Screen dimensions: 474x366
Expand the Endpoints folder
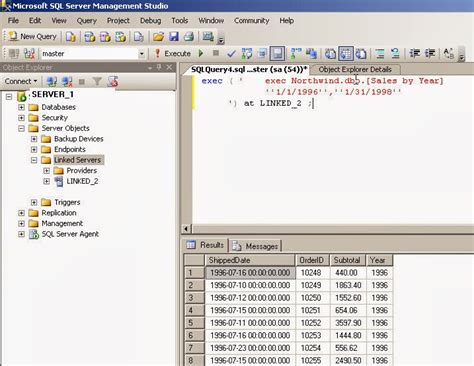34,149
